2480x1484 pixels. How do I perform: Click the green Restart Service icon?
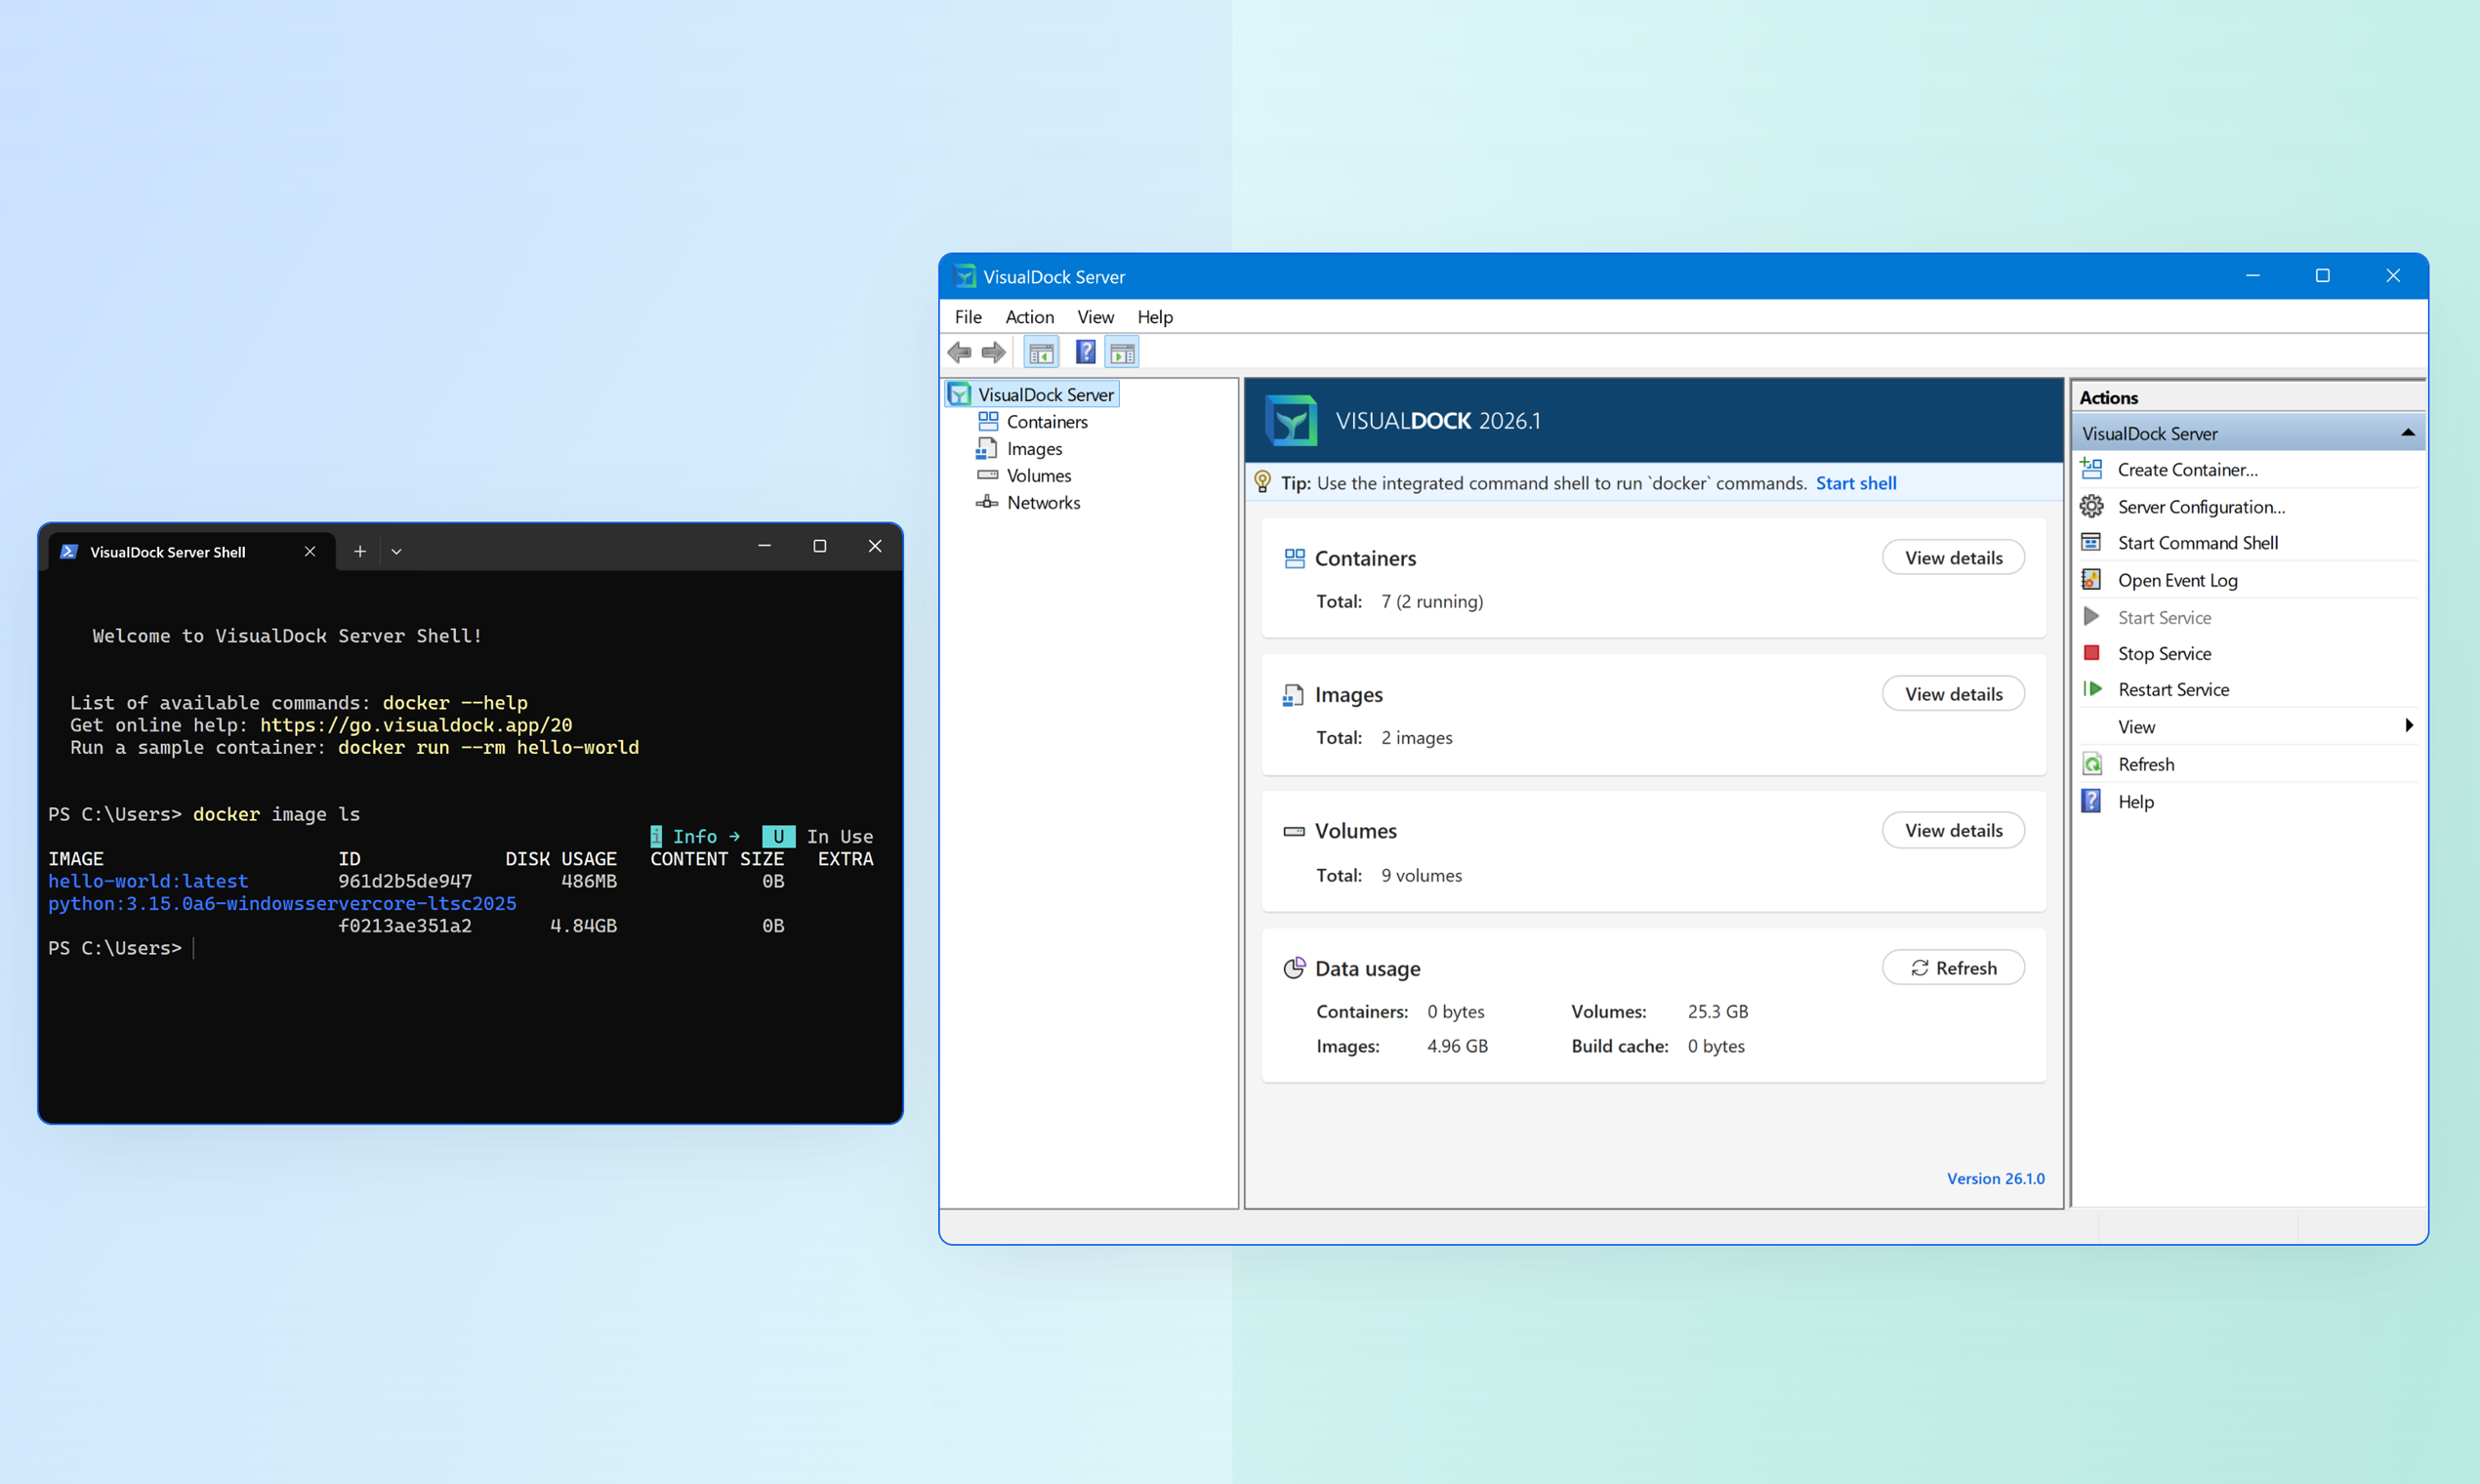tap(2092, 689)
